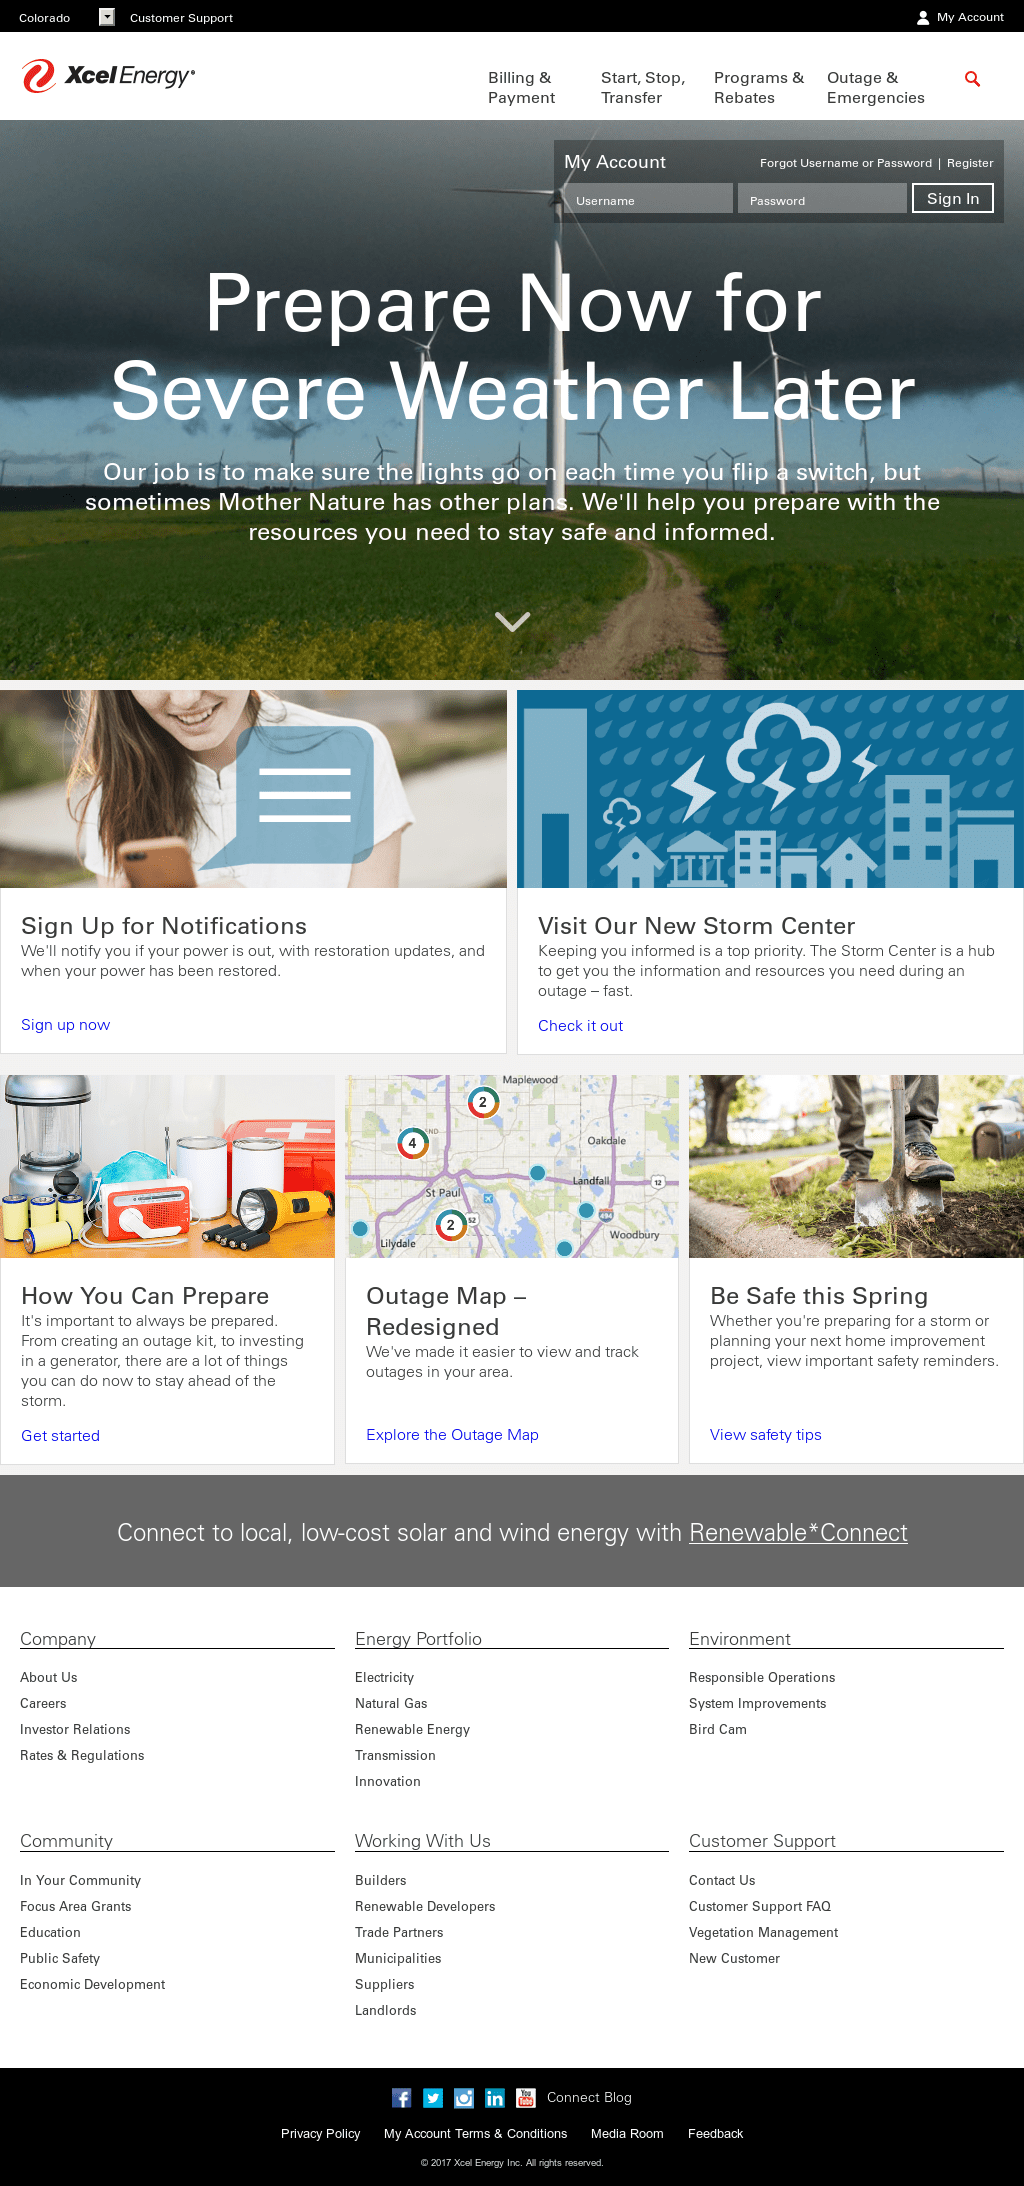Click Customer Support FAQ link
1024x2186 pixels.
click(760, 1907)
